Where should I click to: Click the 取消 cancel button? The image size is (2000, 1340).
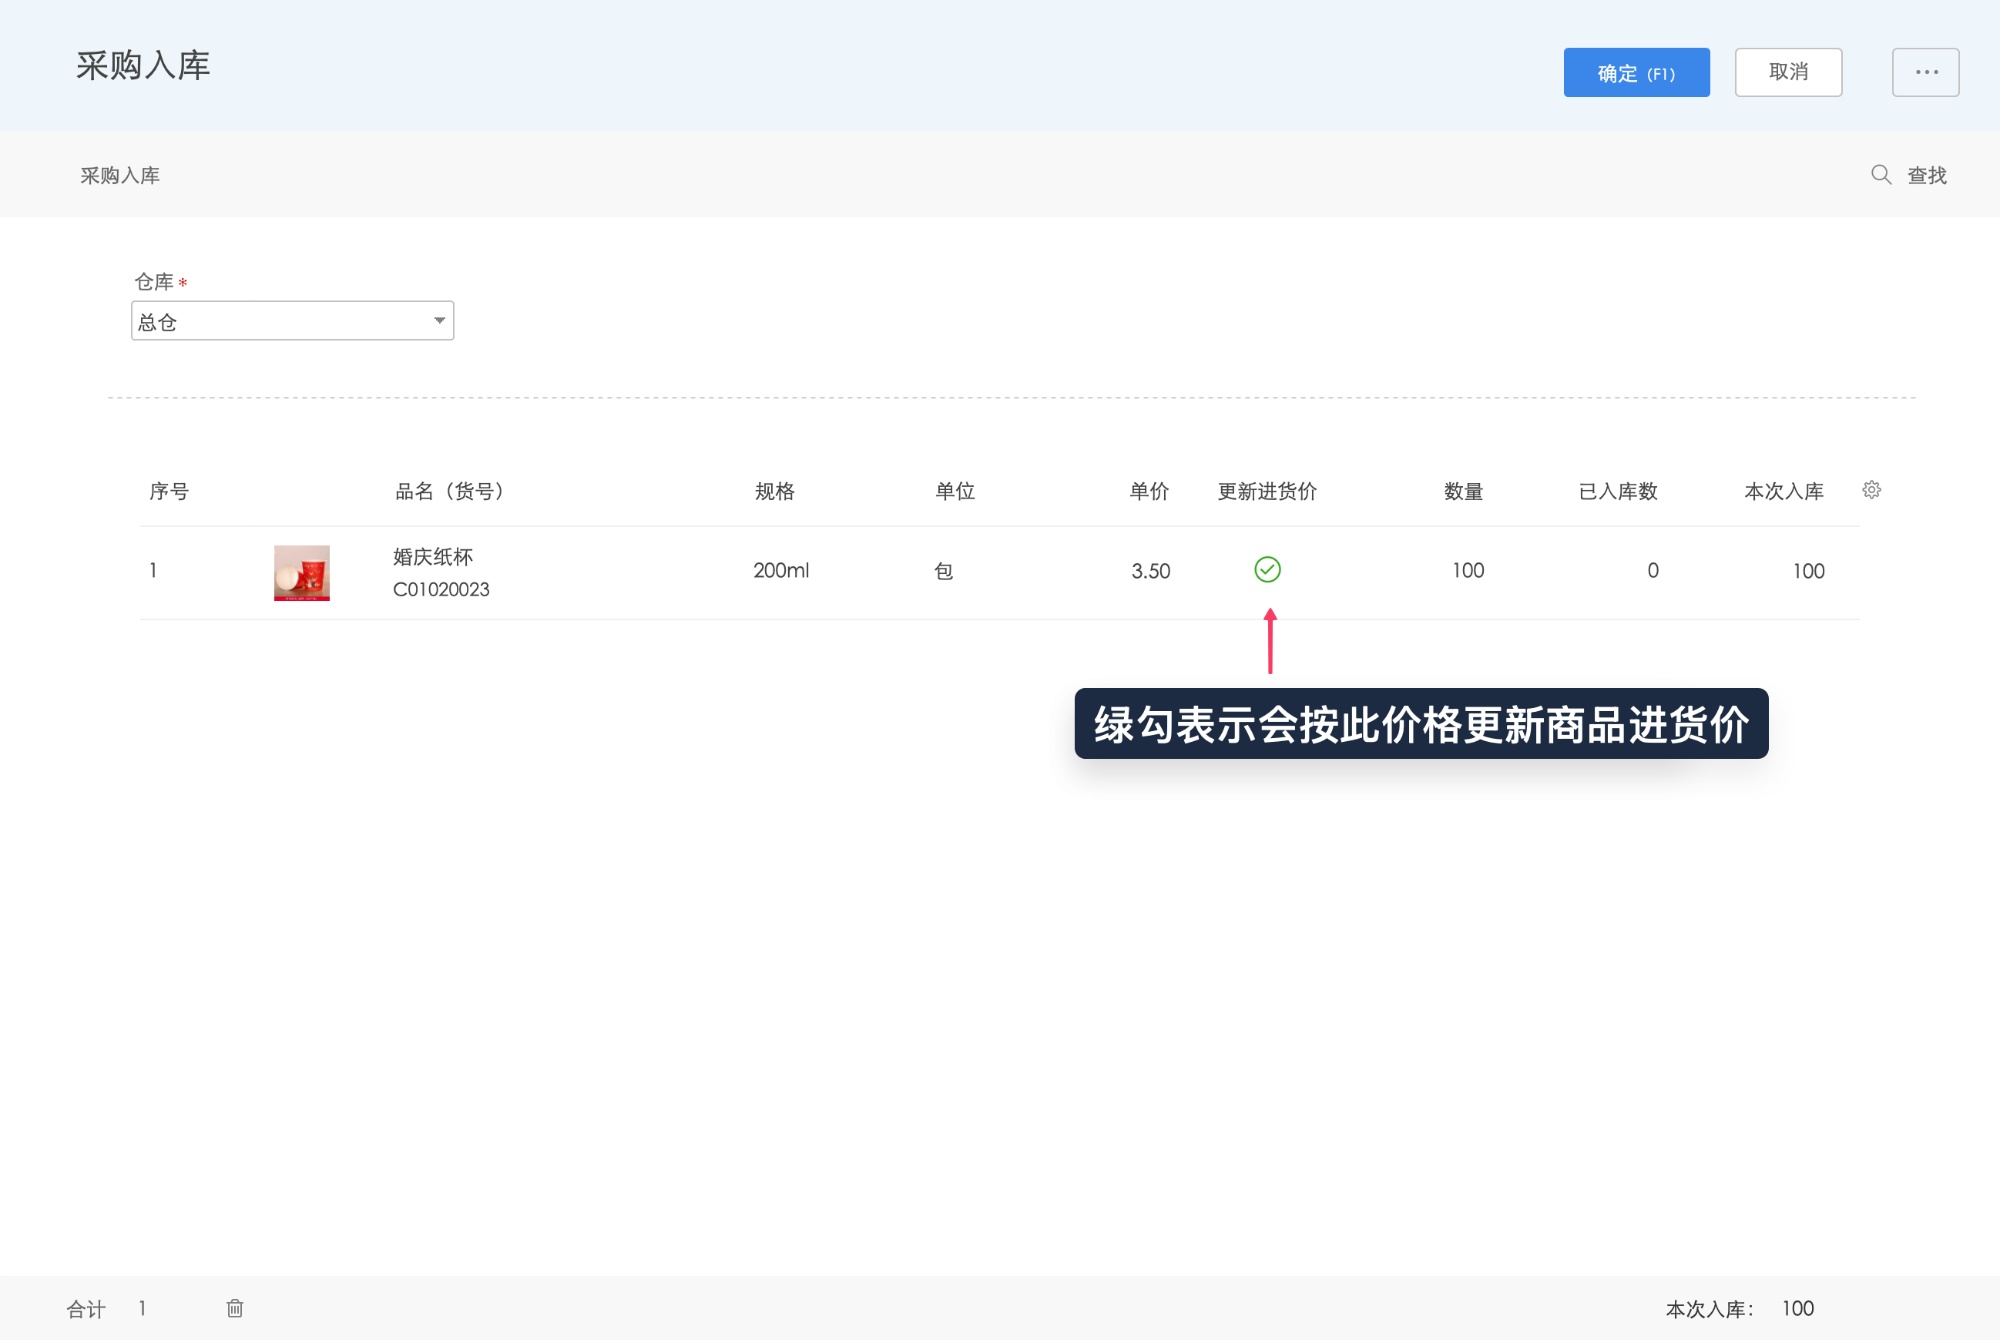[x=1788, y=72]
